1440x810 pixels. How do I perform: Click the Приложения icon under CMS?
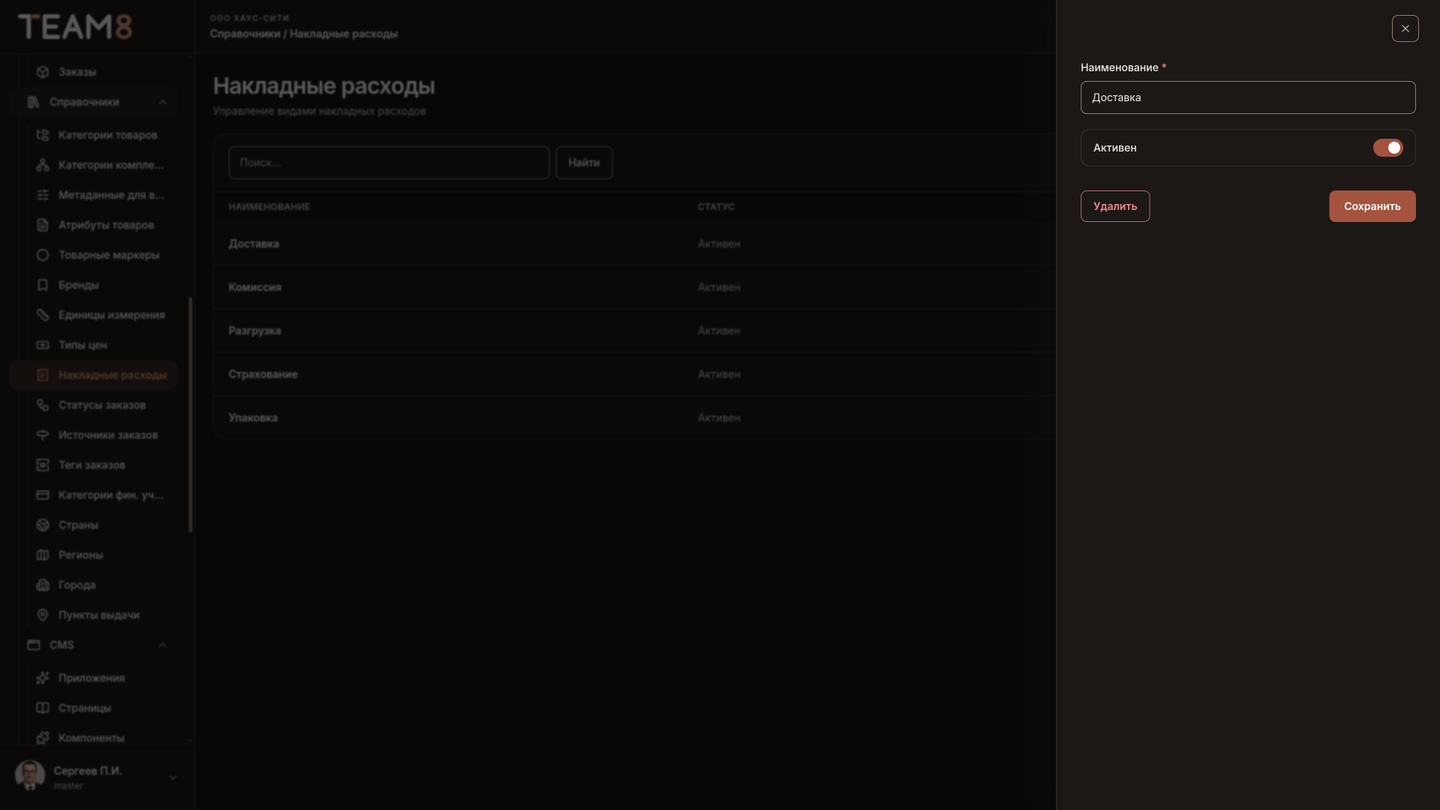coord(42,678)
